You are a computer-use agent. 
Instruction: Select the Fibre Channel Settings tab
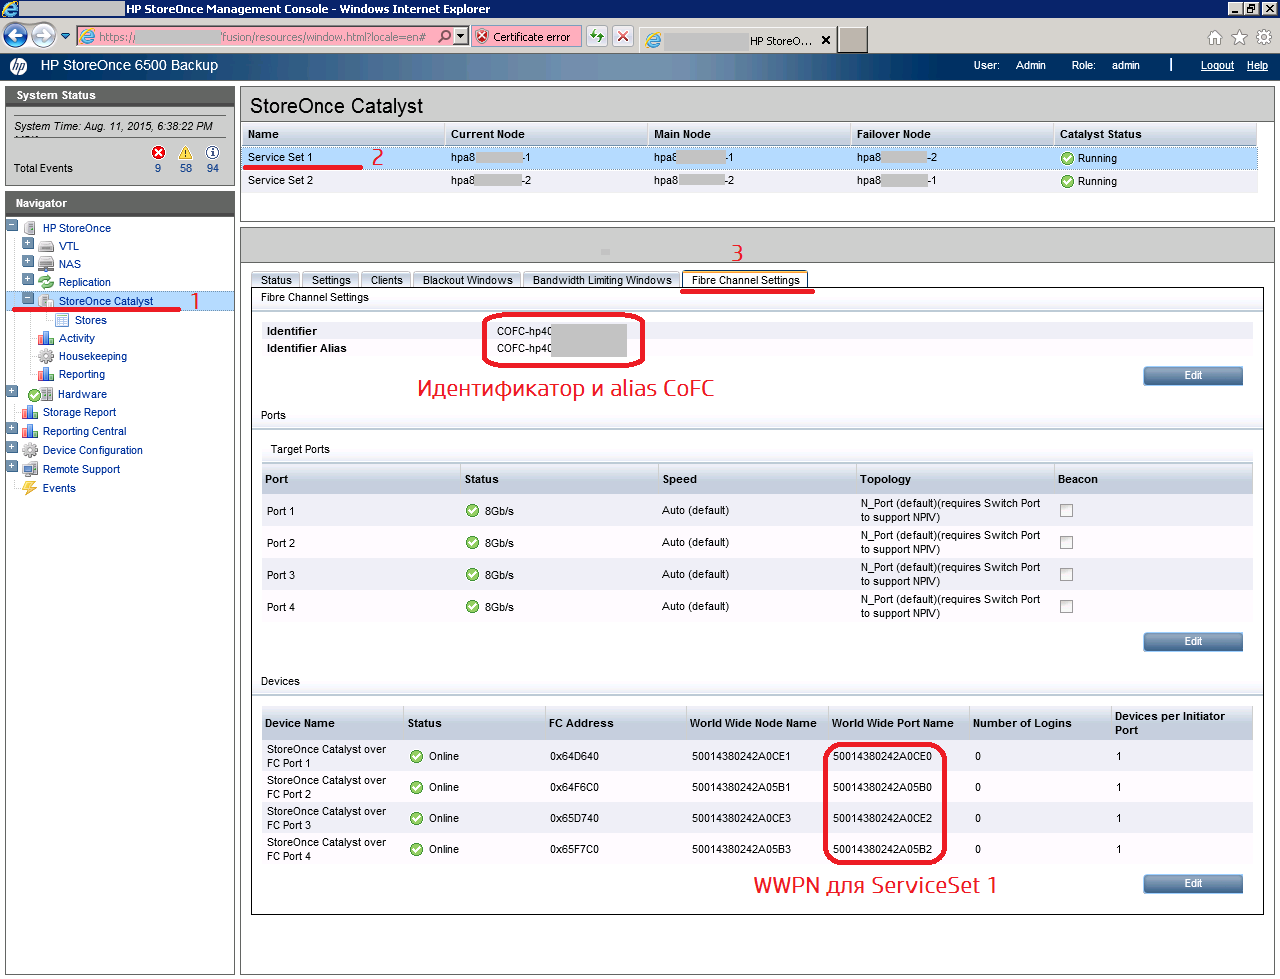point(746,280)
